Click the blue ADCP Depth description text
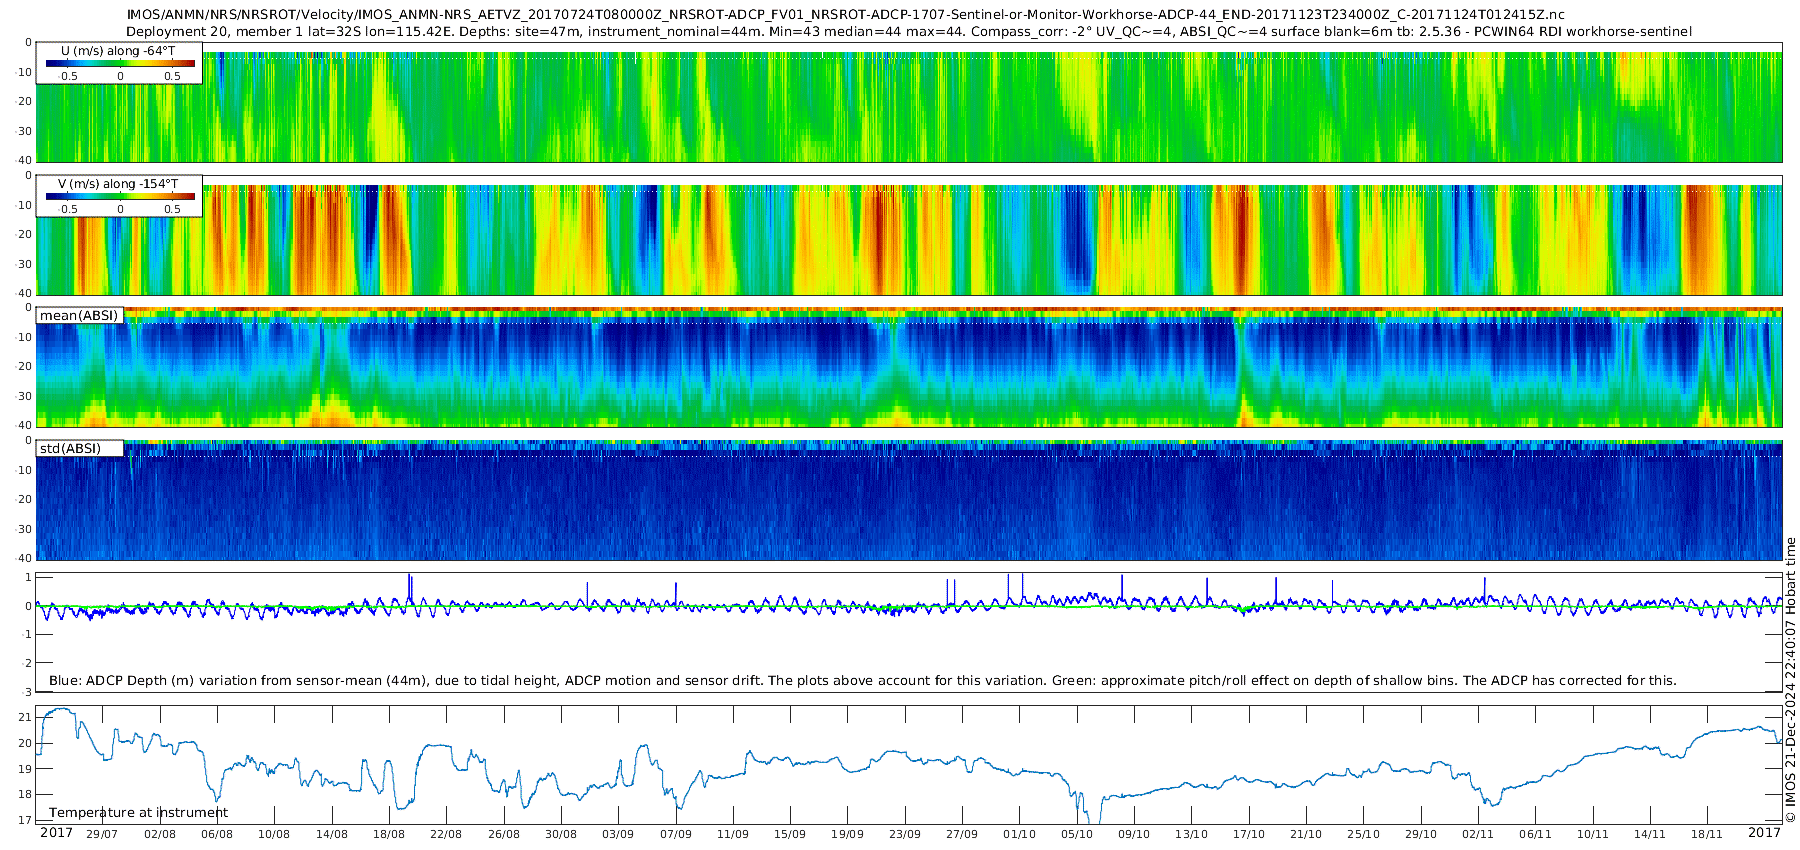The image size is (1800, 850). pyautogui.click(x=862, y=681)
